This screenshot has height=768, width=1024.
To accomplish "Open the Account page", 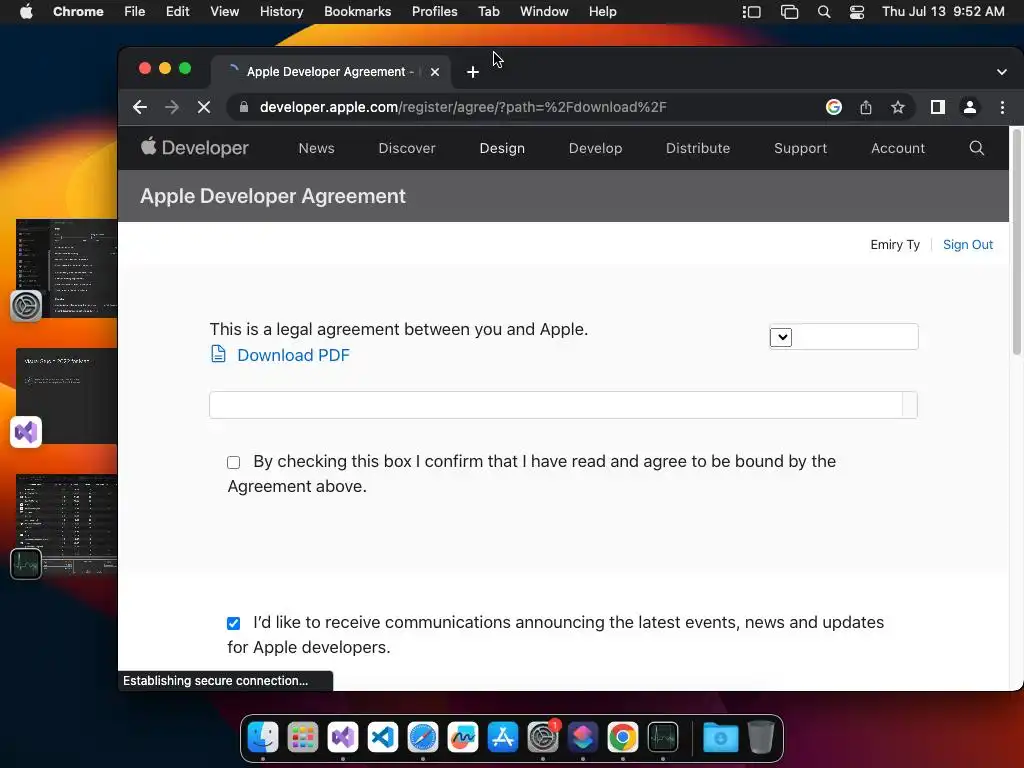I will [898, 148].
